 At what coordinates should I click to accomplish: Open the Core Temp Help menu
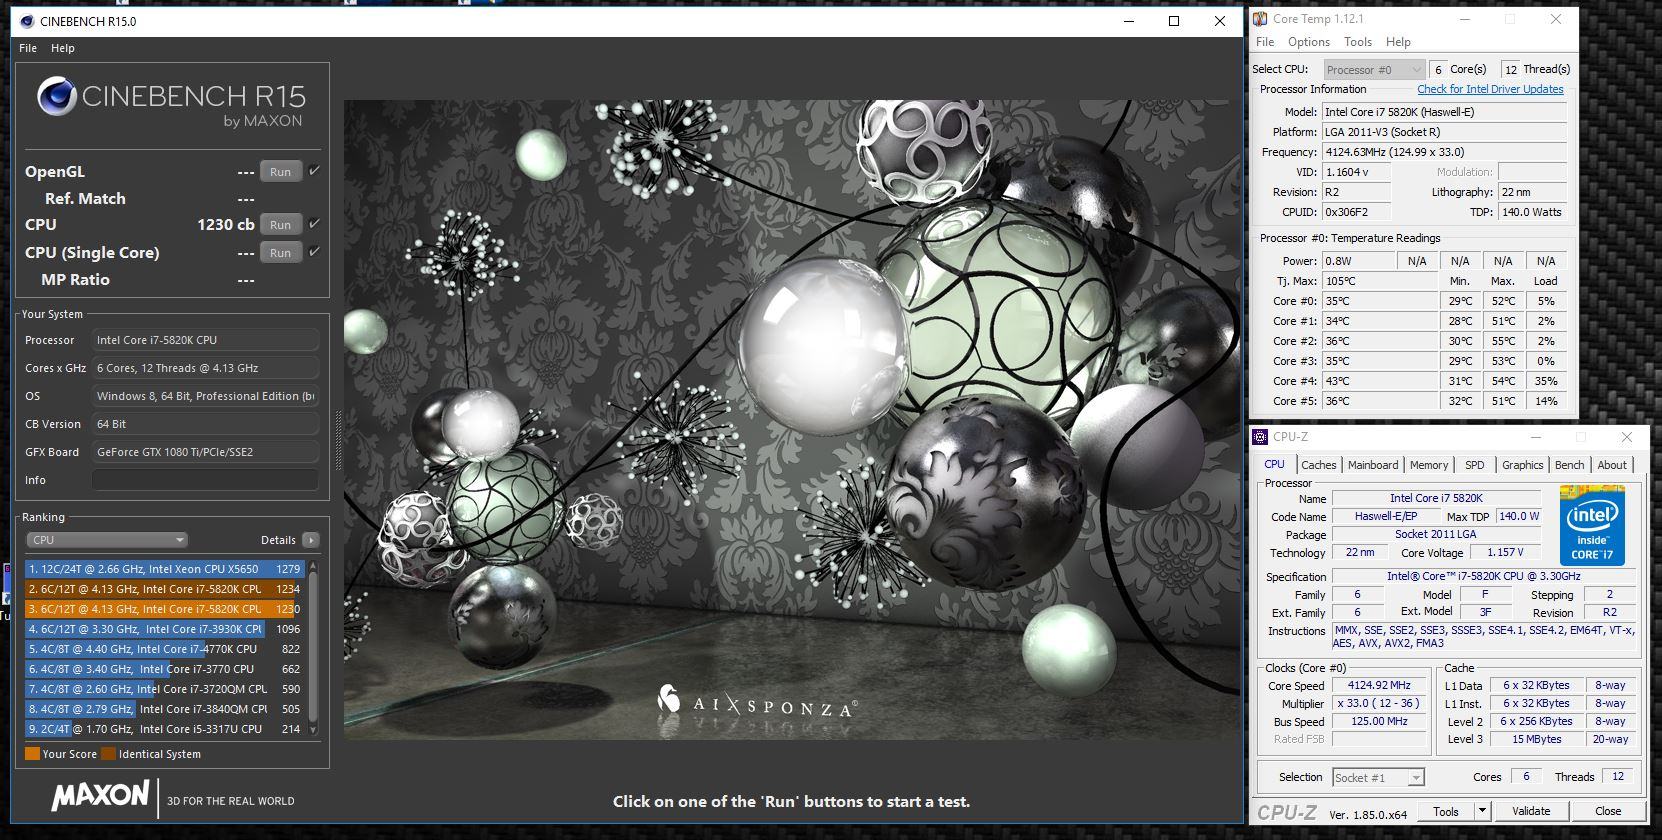1398,42
